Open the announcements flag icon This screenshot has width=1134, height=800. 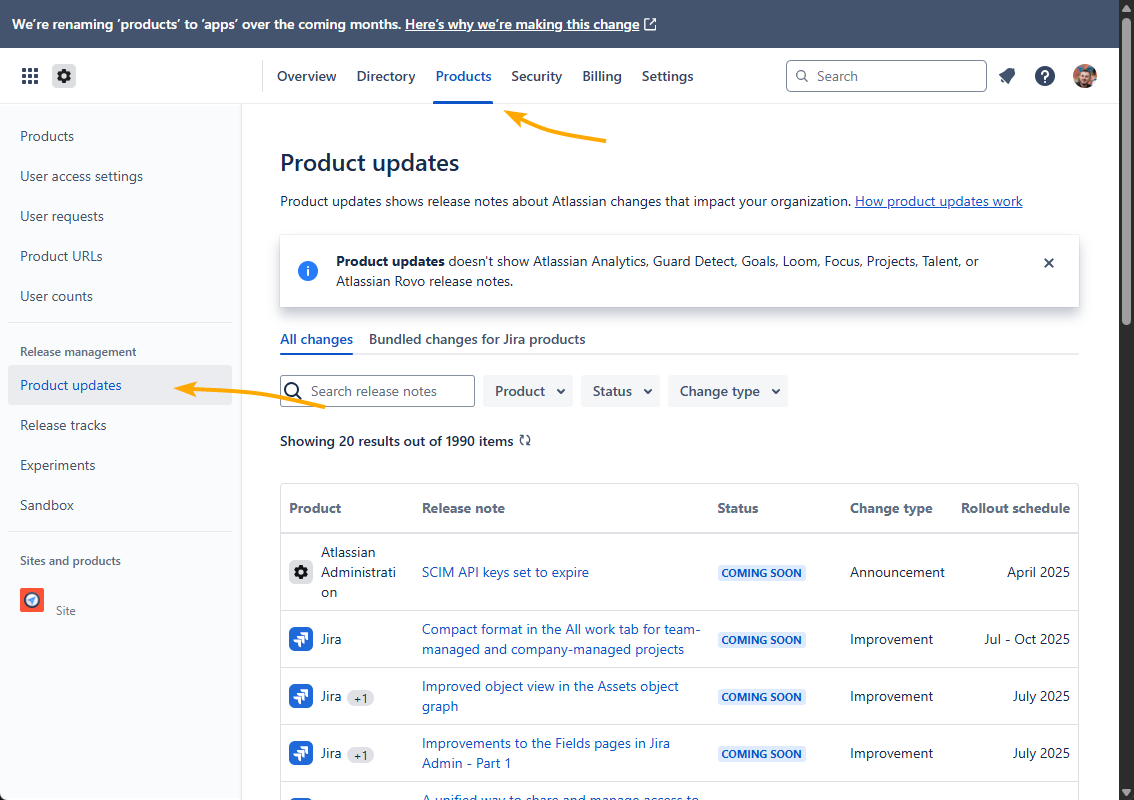tap(1006, 76)
